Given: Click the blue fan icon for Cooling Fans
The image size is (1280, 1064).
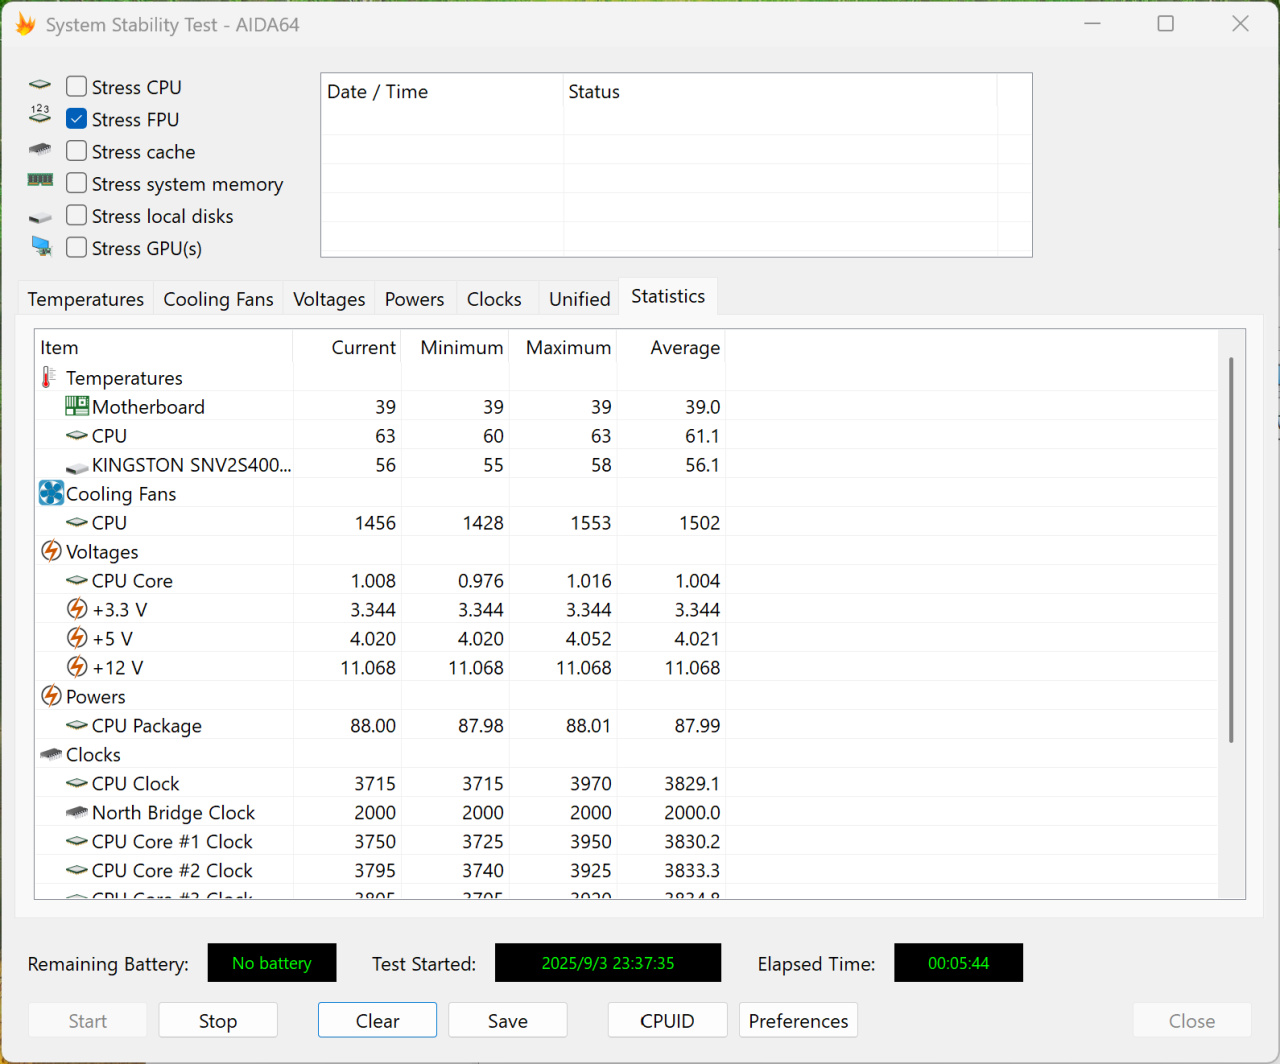Looking at the screenshot, I should pos(51,493).
